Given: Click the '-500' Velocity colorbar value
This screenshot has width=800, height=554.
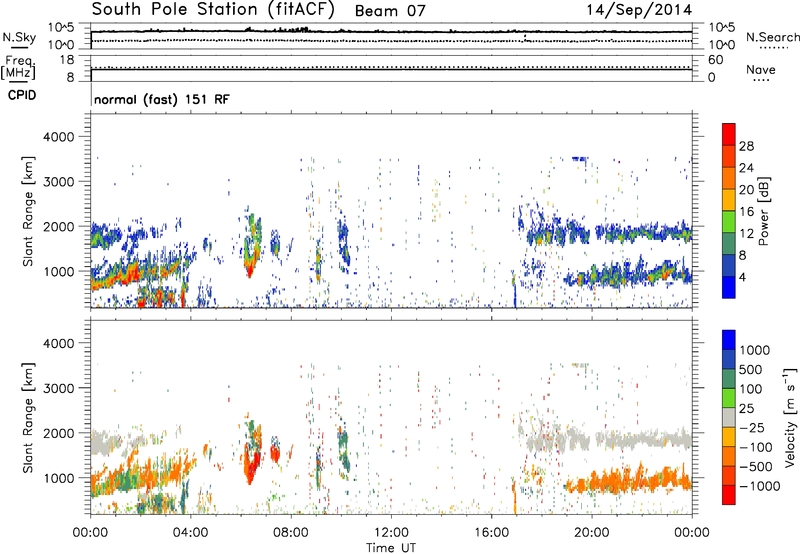Looking at the screenshot, I should pyautogui.click(x=756, y=467).
